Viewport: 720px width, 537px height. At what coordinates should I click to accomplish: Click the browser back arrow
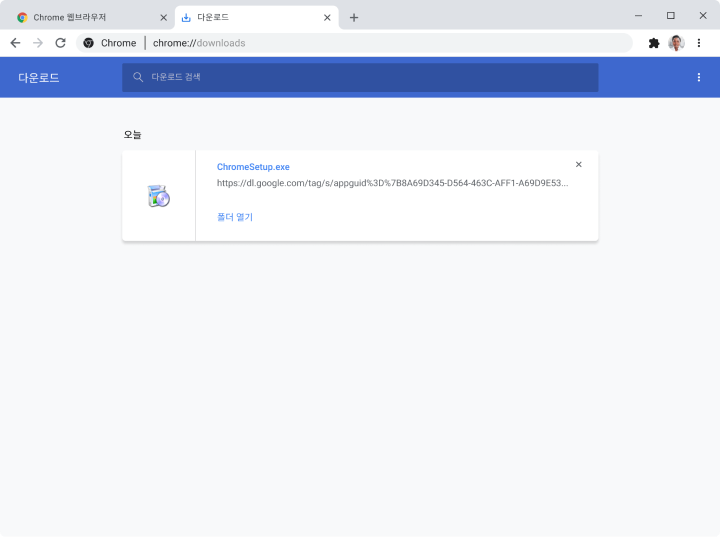click(15, 43)
